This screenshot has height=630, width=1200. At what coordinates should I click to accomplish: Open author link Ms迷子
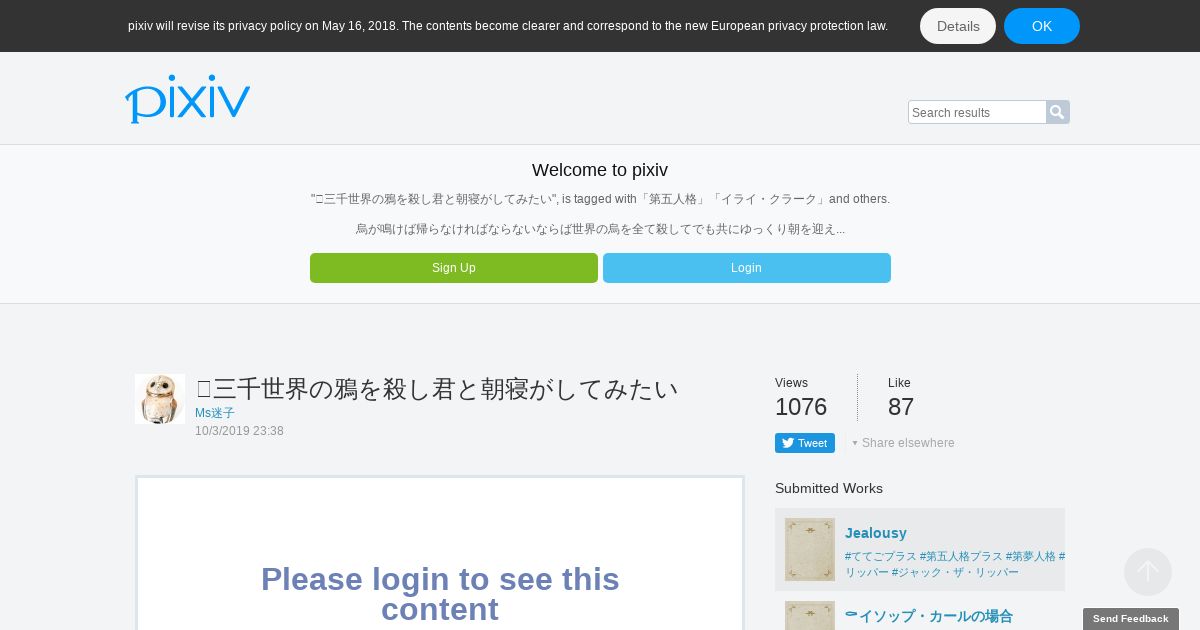(x=215, y=413)
